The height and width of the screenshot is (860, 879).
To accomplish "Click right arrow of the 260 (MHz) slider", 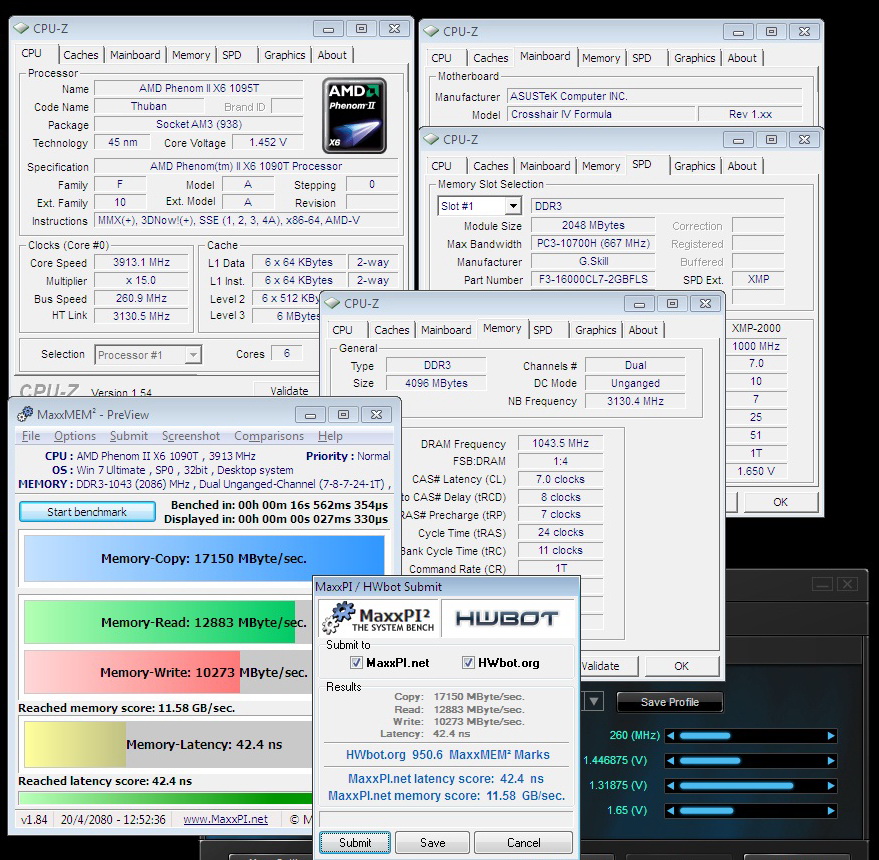I will click(831, 736).
